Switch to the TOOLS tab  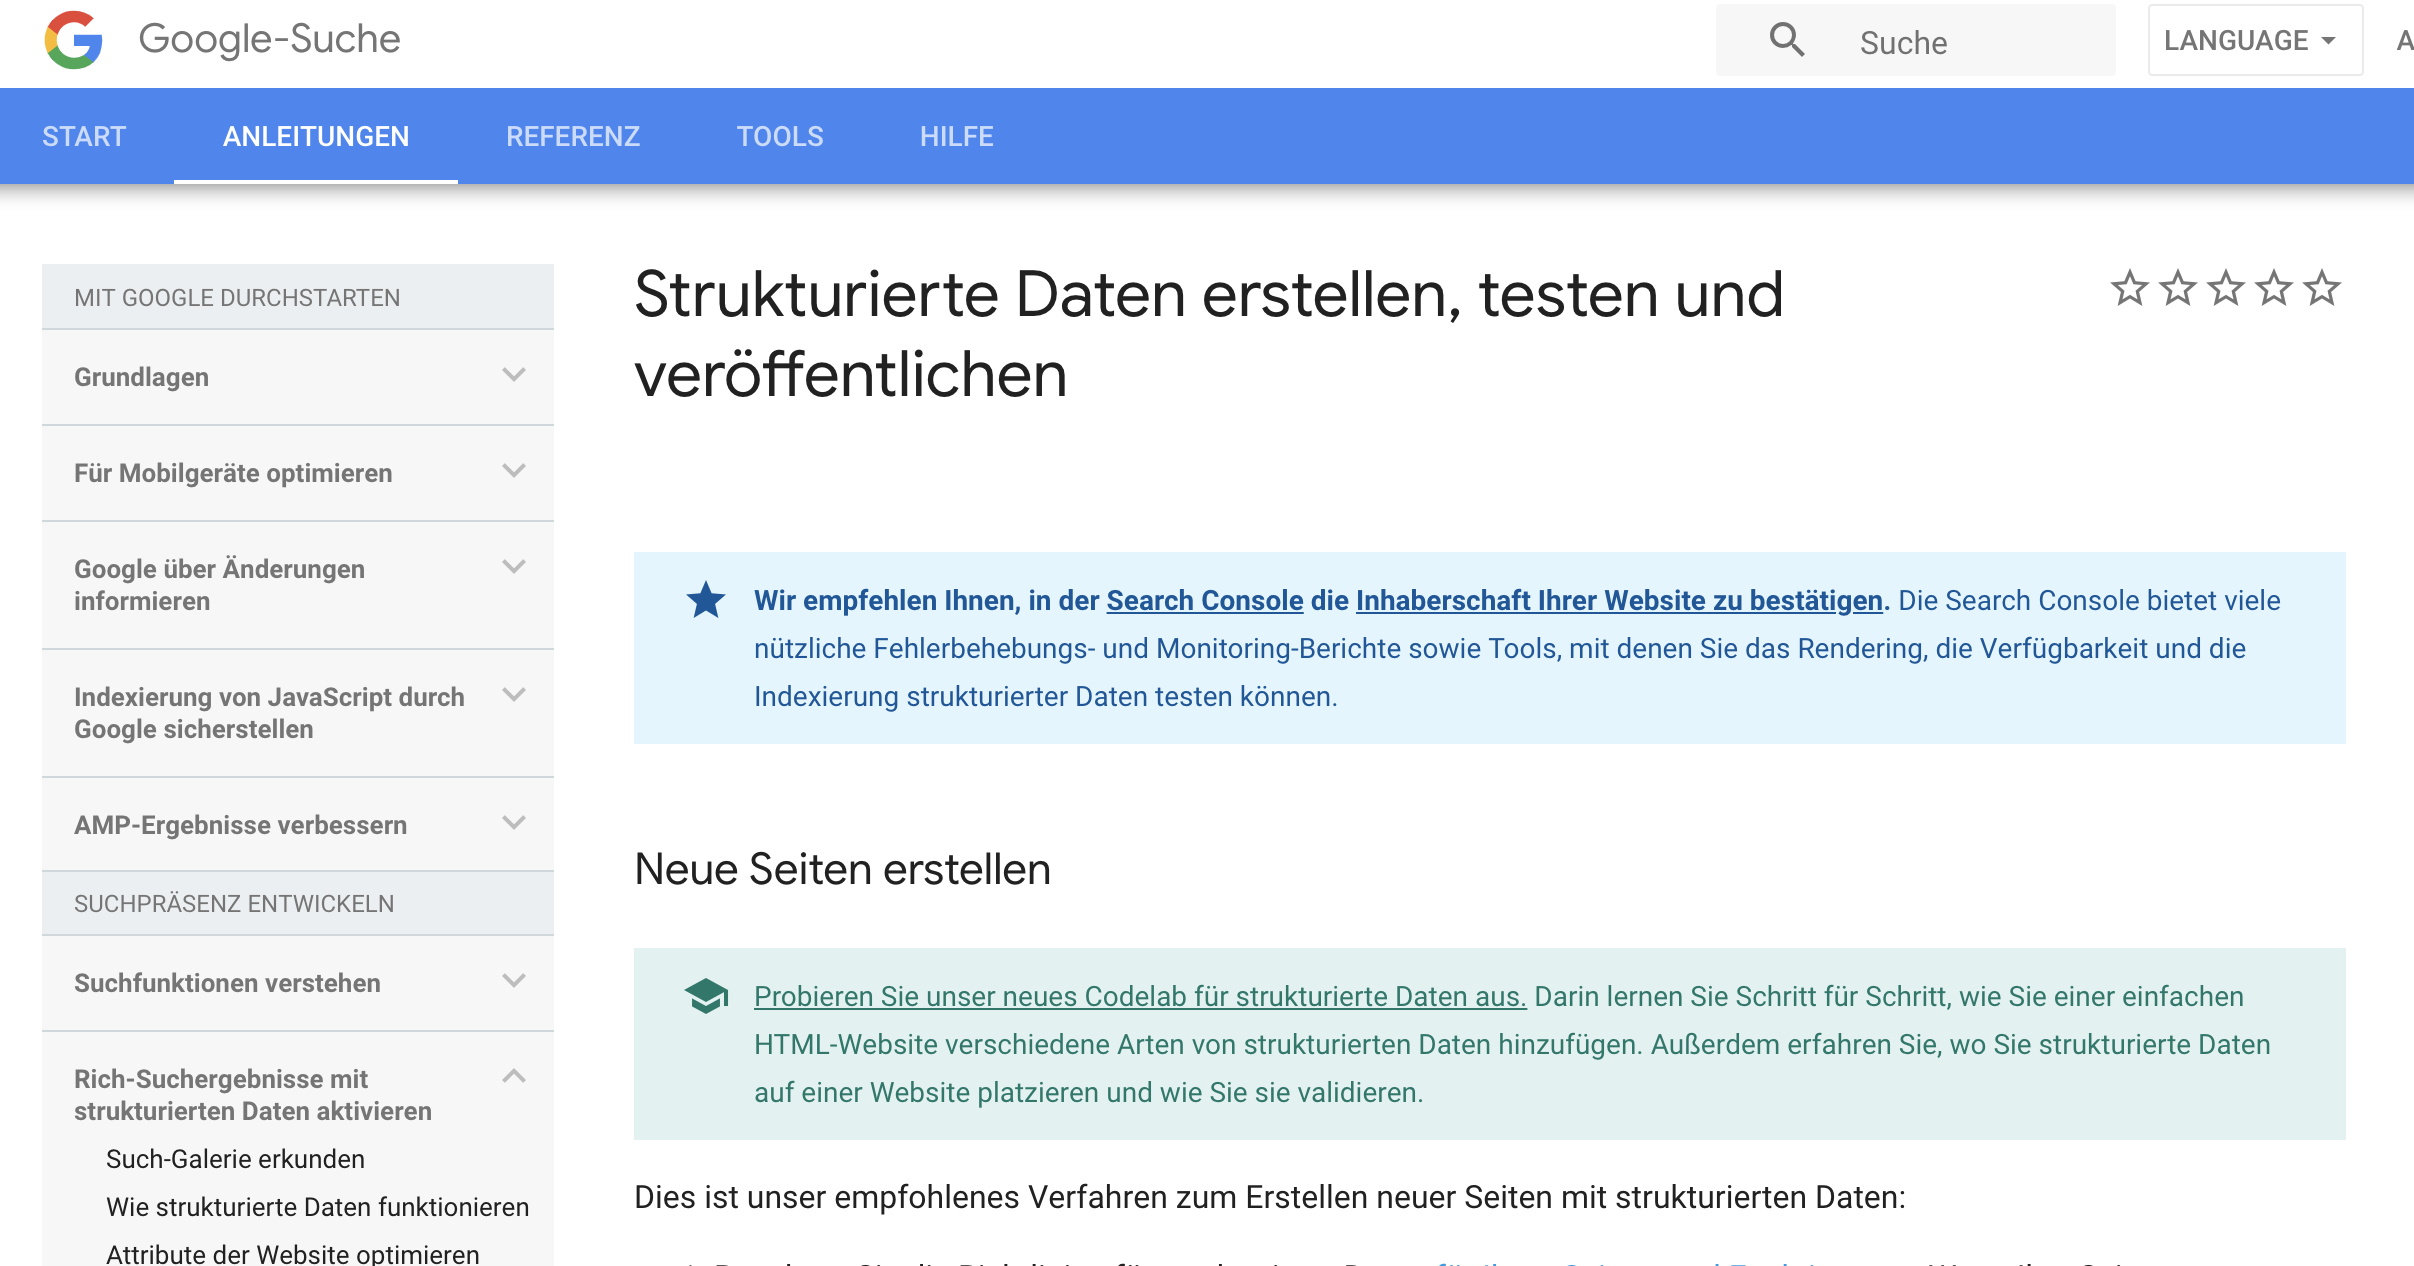[x=779, y=136]
